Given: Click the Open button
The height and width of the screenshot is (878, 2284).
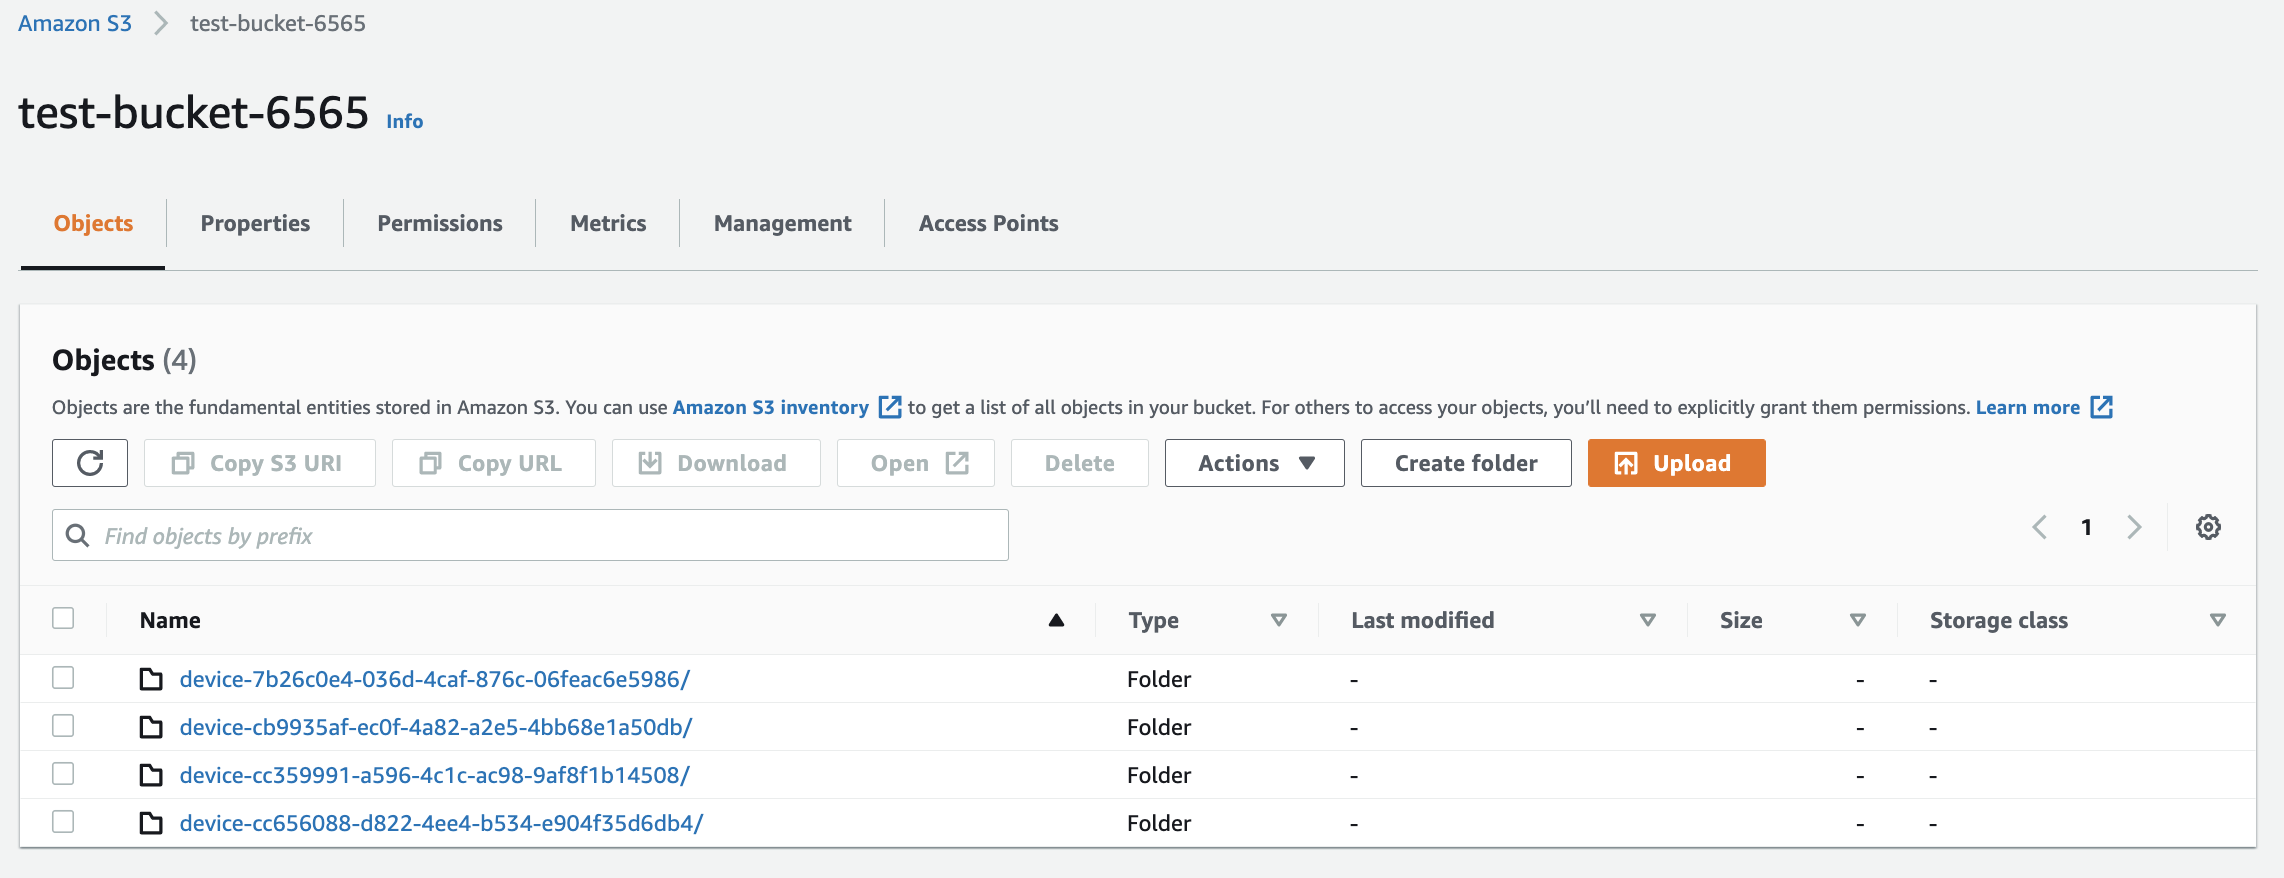Looking at the screenshot, I should click(x=916, y=463).
